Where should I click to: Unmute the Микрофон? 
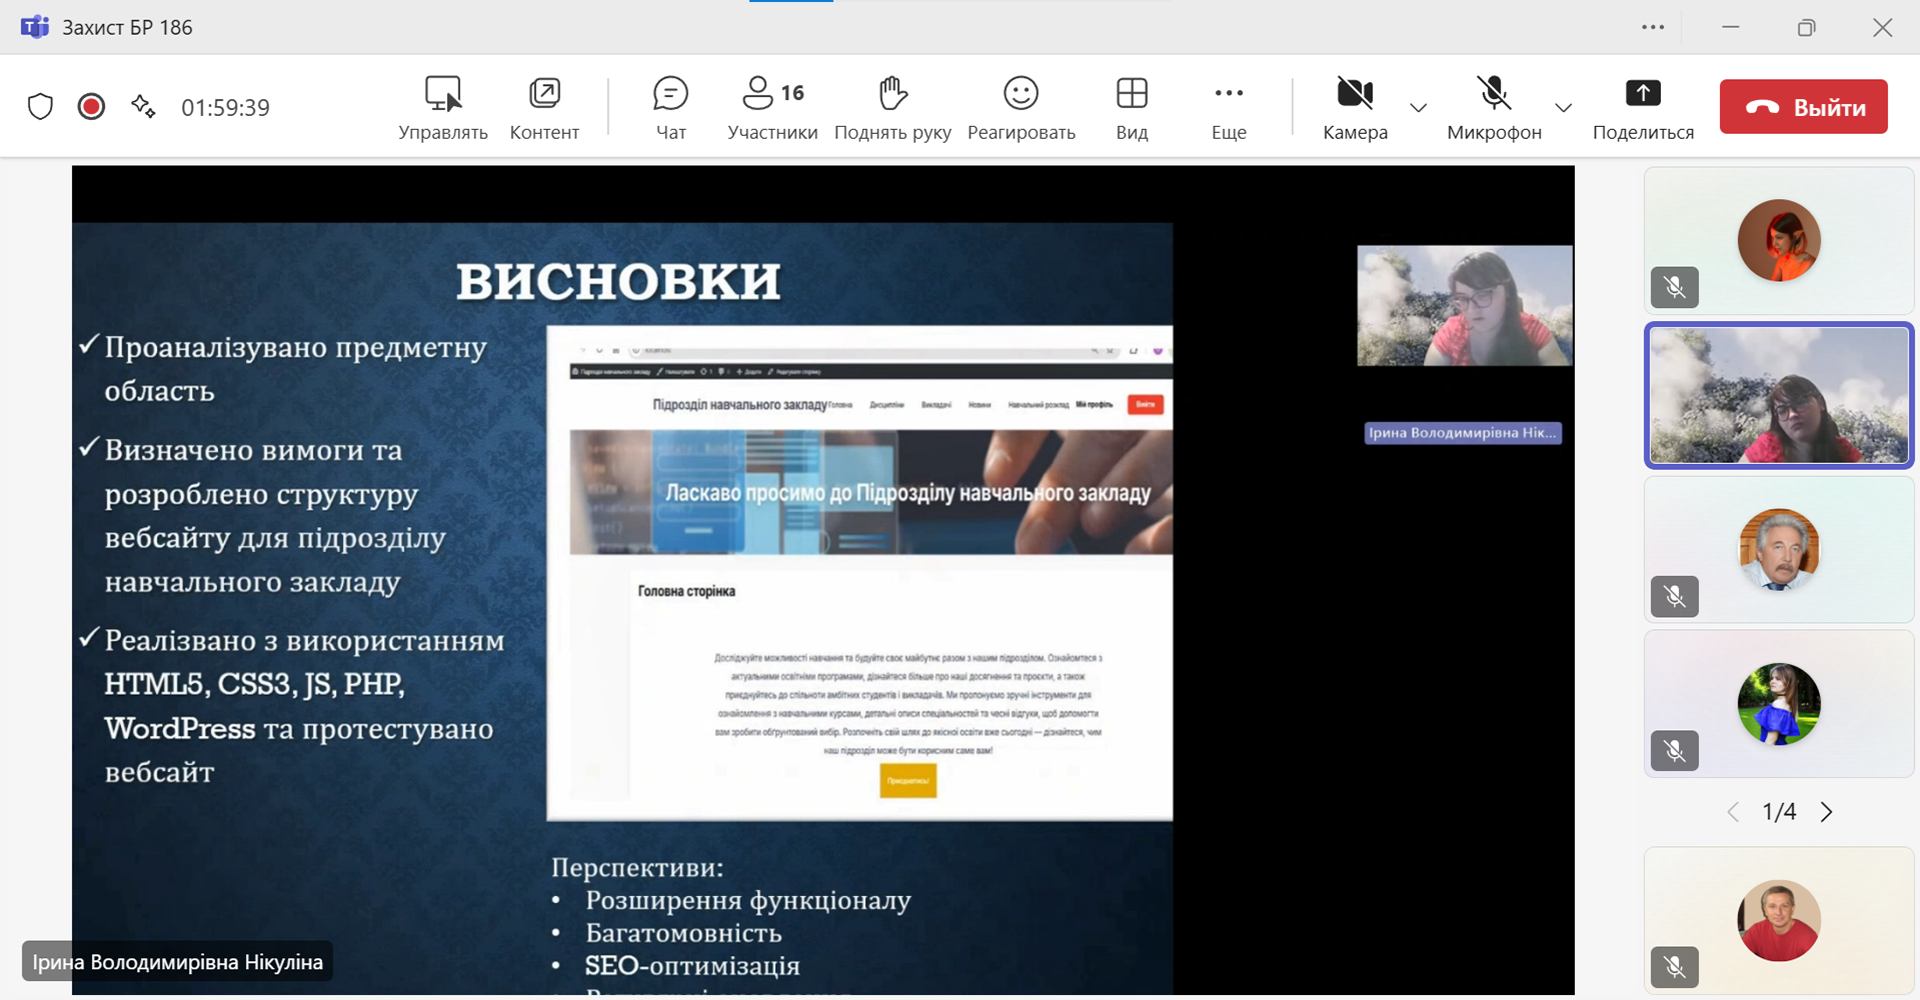[1494, 107]
